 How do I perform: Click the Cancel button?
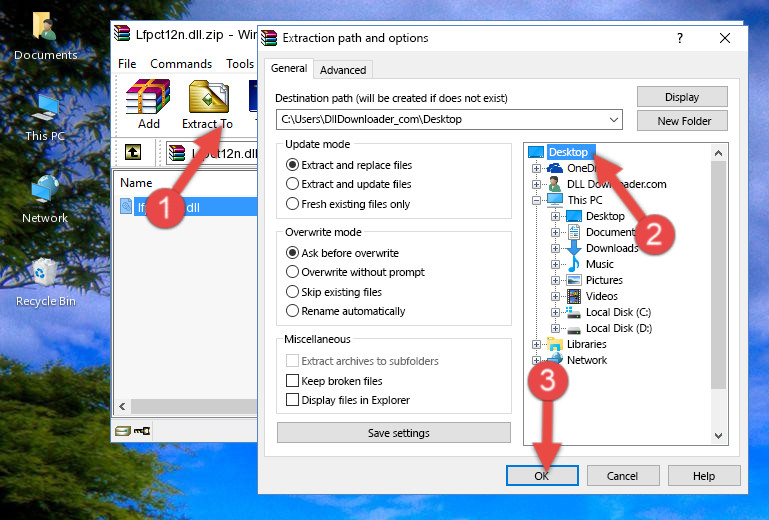pyautogui.click(x=623, y=476)
